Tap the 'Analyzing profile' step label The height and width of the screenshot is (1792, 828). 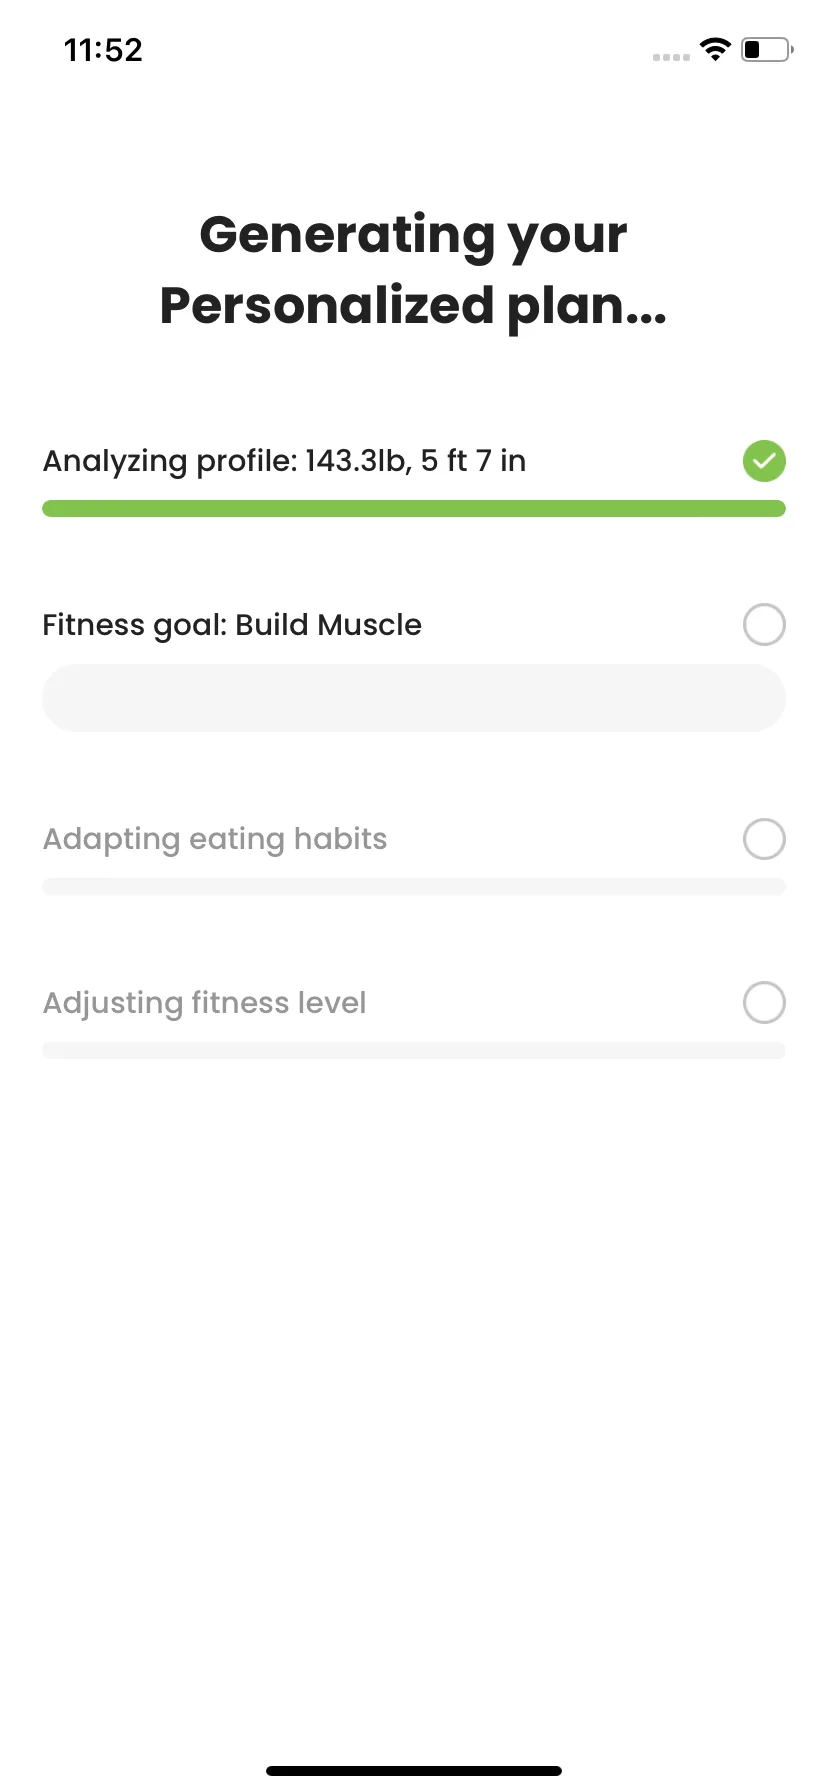coord(170,462)
